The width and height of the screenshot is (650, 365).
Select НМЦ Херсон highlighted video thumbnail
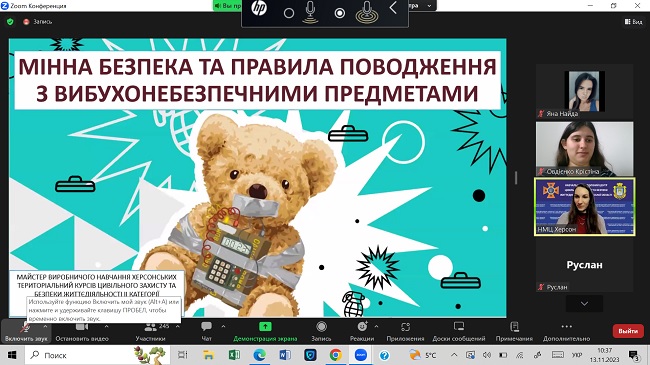pyautogui.click(x=585, y=207)
